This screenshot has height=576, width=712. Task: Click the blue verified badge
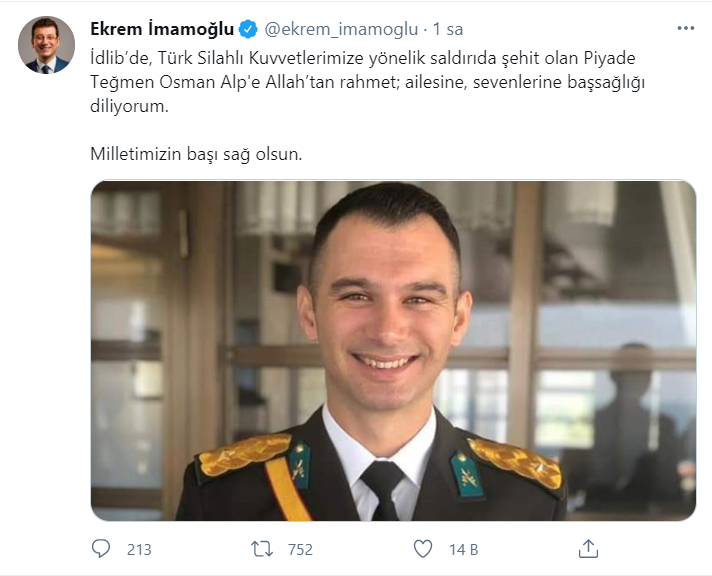[x=248, y=29]
